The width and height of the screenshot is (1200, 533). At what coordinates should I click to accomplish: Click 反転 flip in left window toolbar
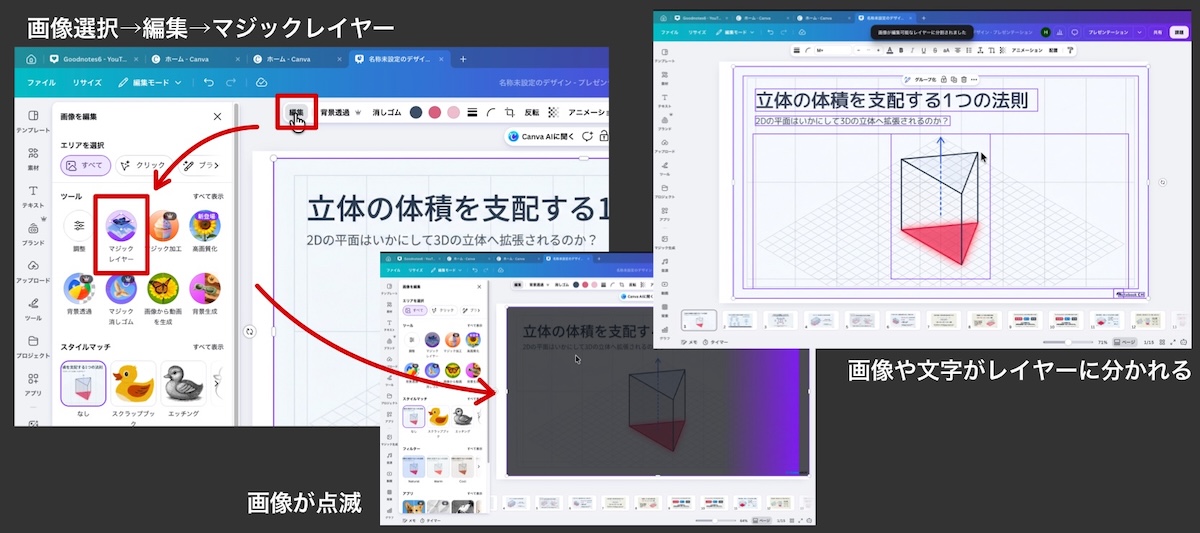[x=532, y=113]
